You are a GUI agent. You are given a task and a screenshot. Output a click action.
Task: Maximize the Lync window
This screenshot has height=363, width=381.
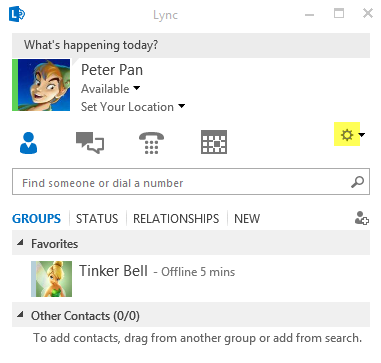coord(339,14)
